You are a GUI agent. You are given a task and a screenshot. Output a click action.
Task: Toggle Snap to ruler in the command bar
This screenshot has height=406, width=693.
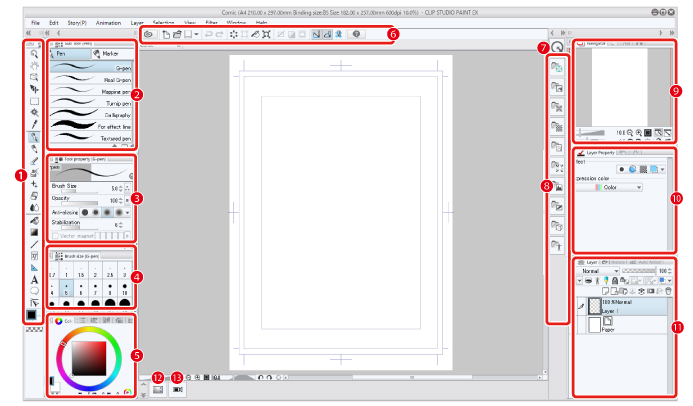pyautogui.click(x=316, y=34)
